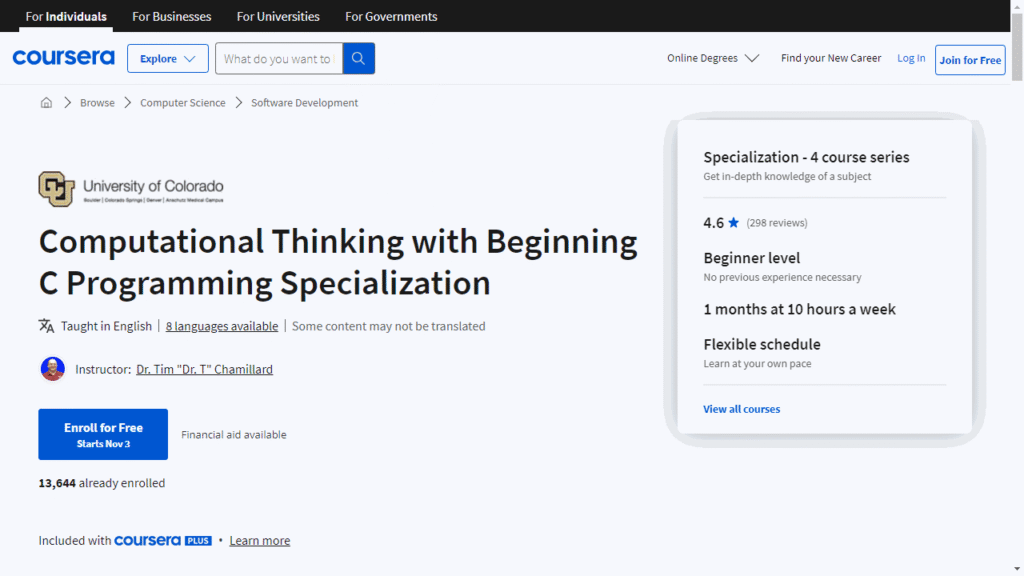Click the translation language icon
The height and width of the screenshot is (576, 1024).
[x=46, y=326]
